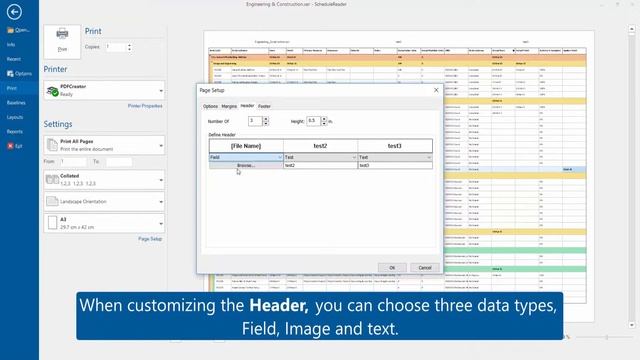Cancel the Page Setup dialog

[425, 268]
